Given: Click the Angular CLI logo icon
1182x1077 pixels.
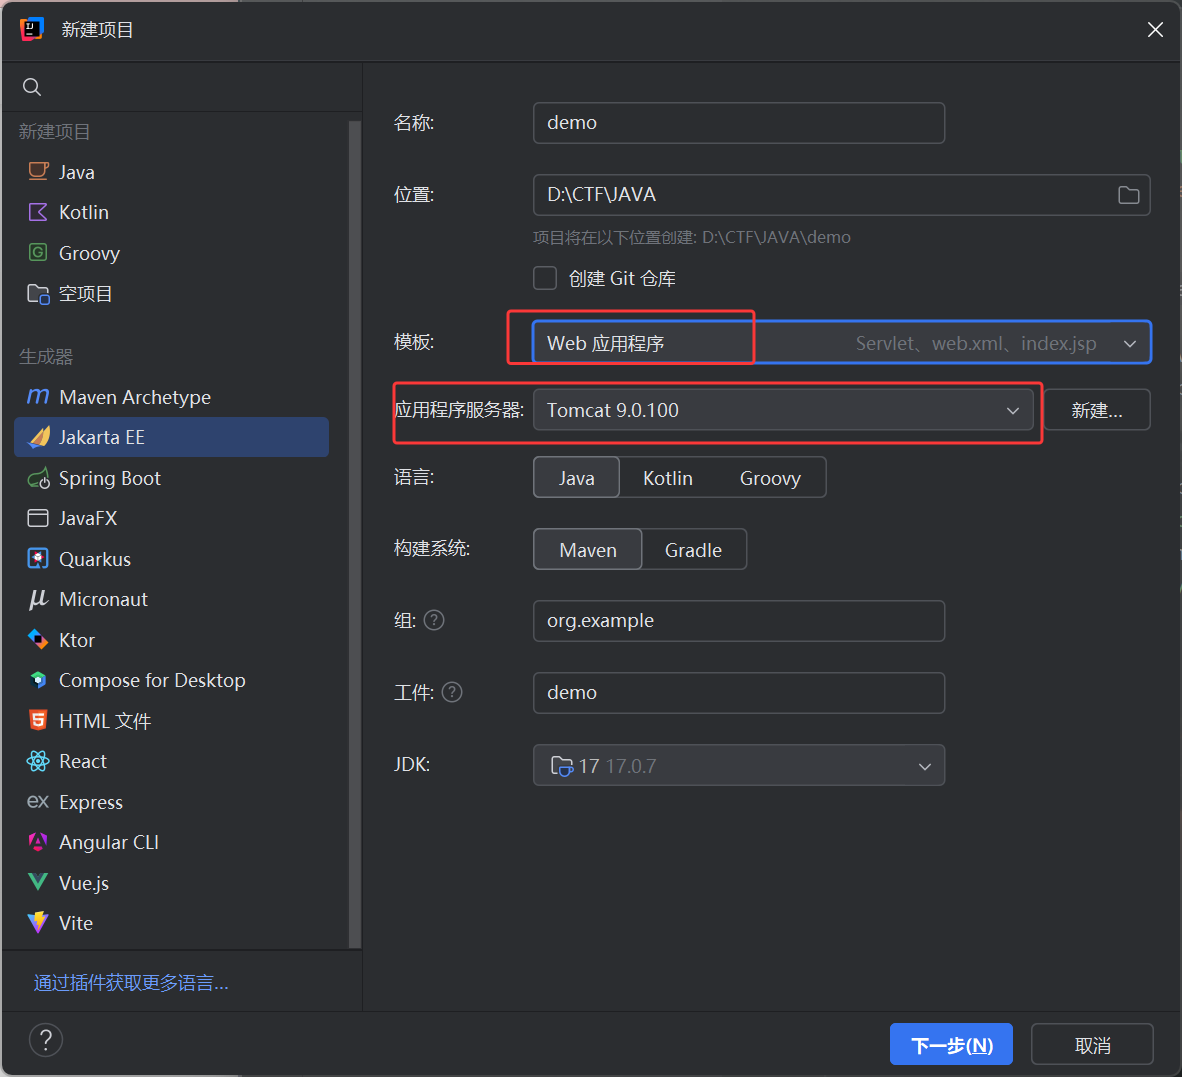Looking at the screenshot, I should 38,842.
